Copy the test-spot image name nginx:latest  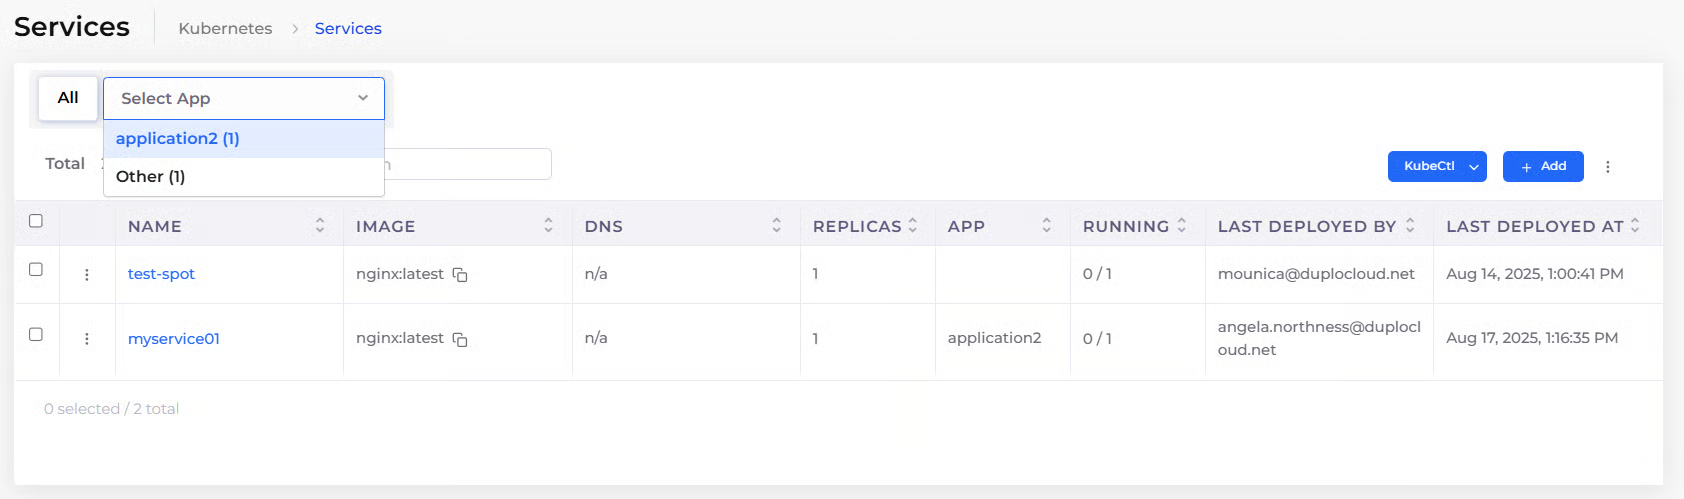point(460,275)
